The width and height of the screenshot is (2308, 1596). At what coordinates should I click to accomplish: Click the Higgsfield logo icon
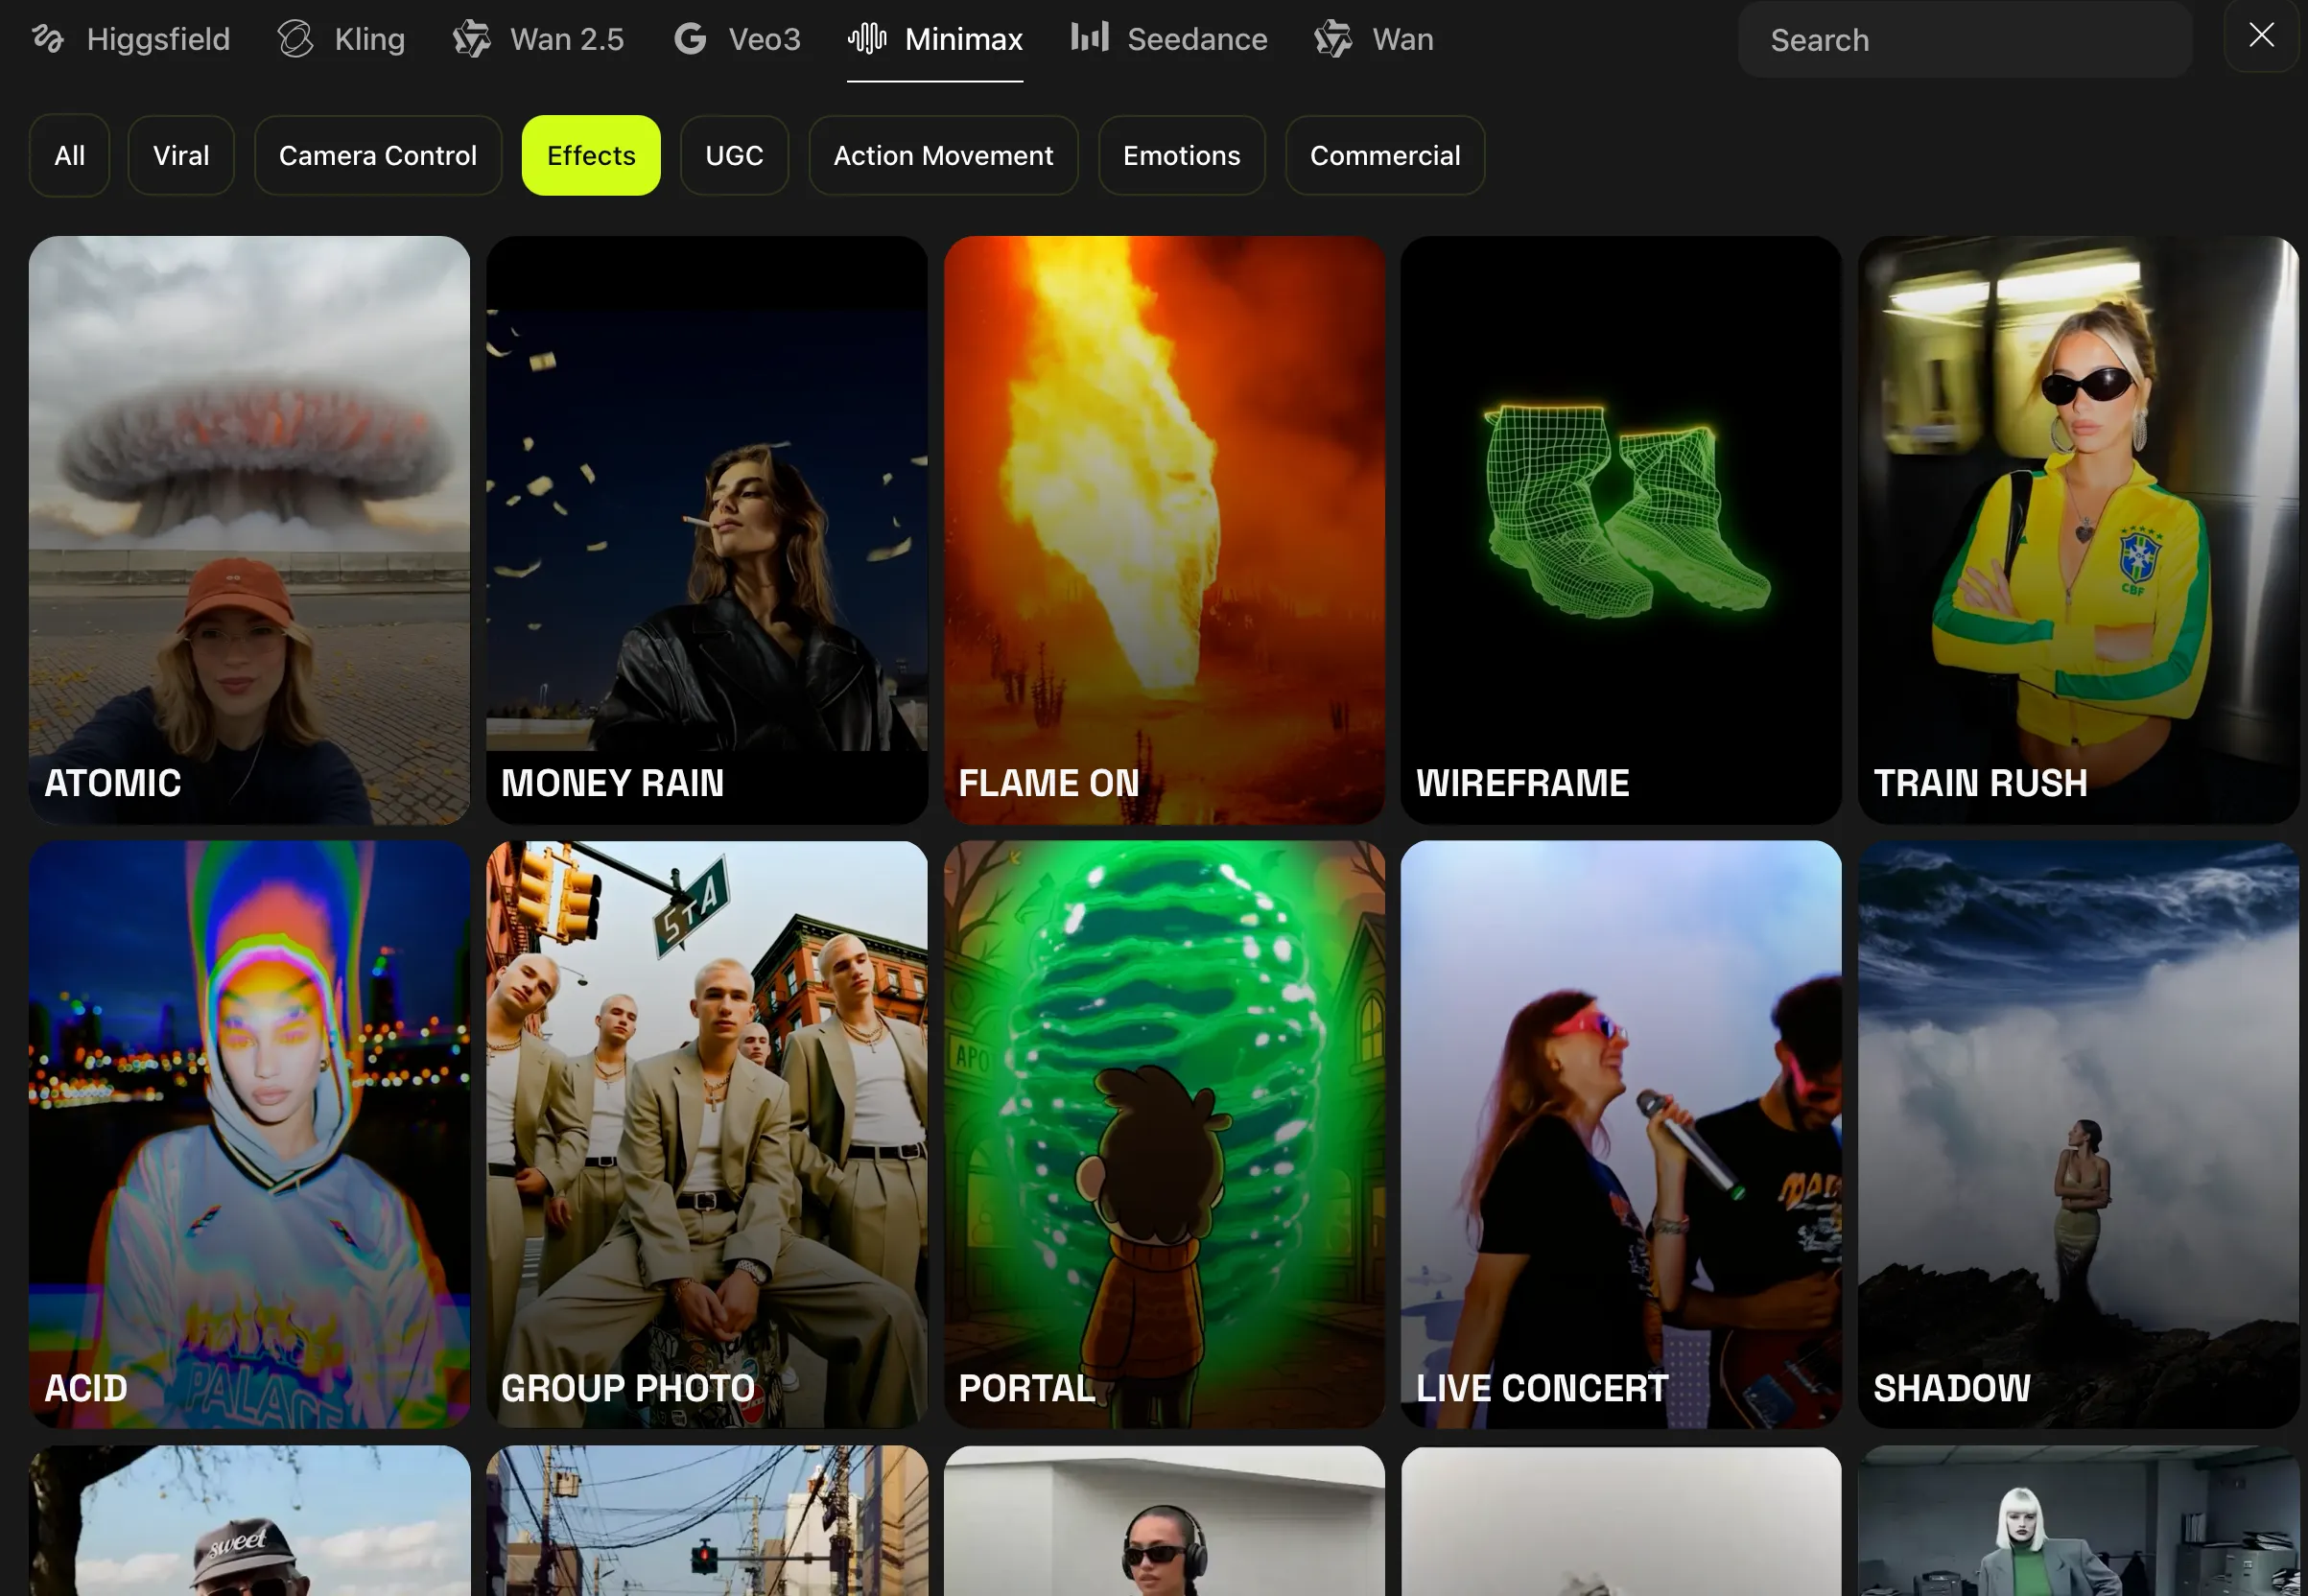47,39
